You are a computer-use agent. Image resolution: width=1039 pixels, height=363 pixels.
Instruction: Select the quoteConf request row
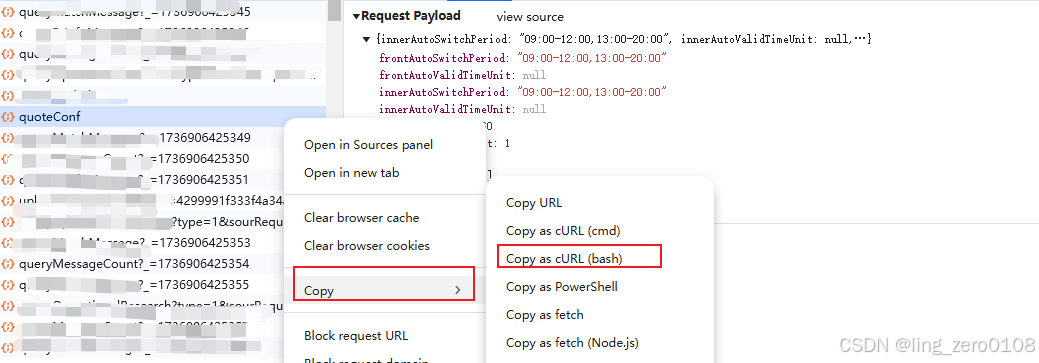[164, 117]
